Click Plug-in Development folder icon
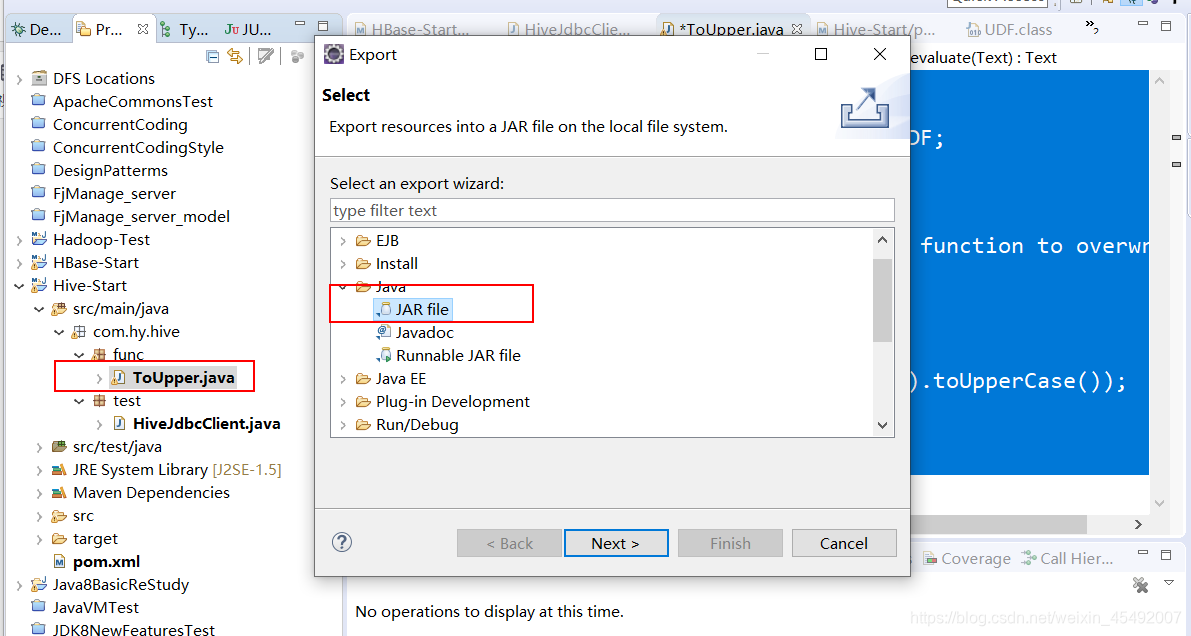Viewport: 1191px width, 636px height. 363,401
